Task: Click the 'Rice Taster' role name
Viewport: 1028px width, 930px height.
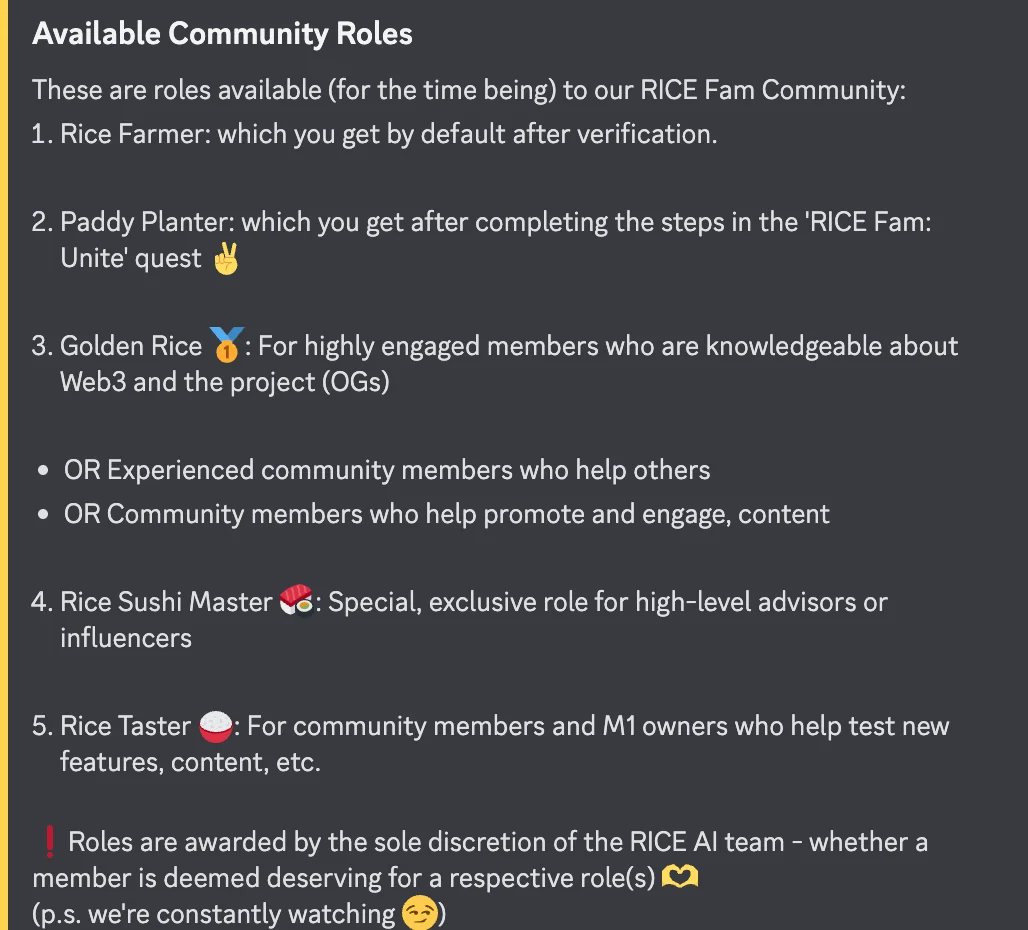Action: point(125,726)
